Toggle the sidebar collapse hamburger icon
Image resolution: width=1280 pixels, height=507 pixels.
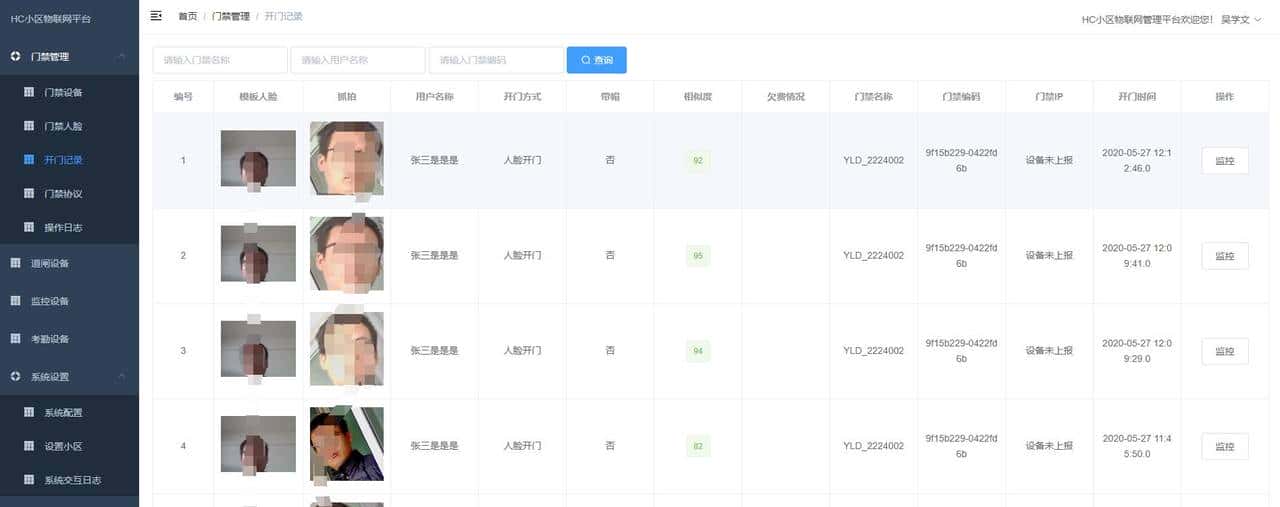coord(156,16)
